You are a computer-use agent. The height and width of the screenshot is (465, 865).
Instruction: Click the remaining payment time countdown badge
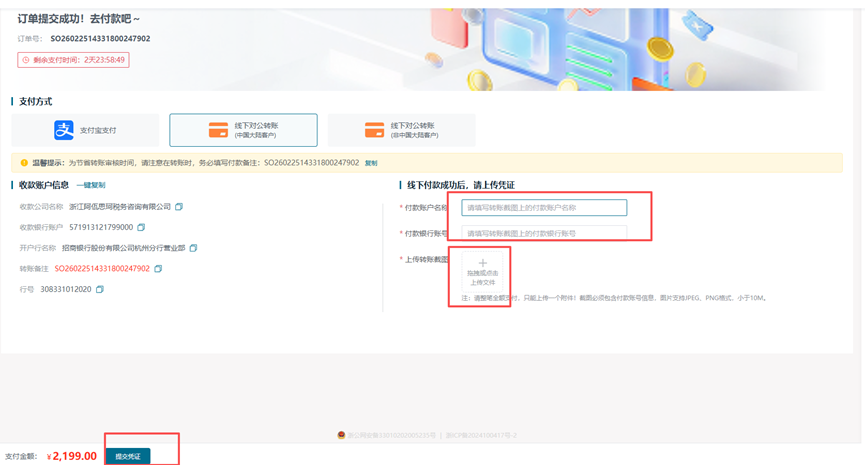pos(73,60)
